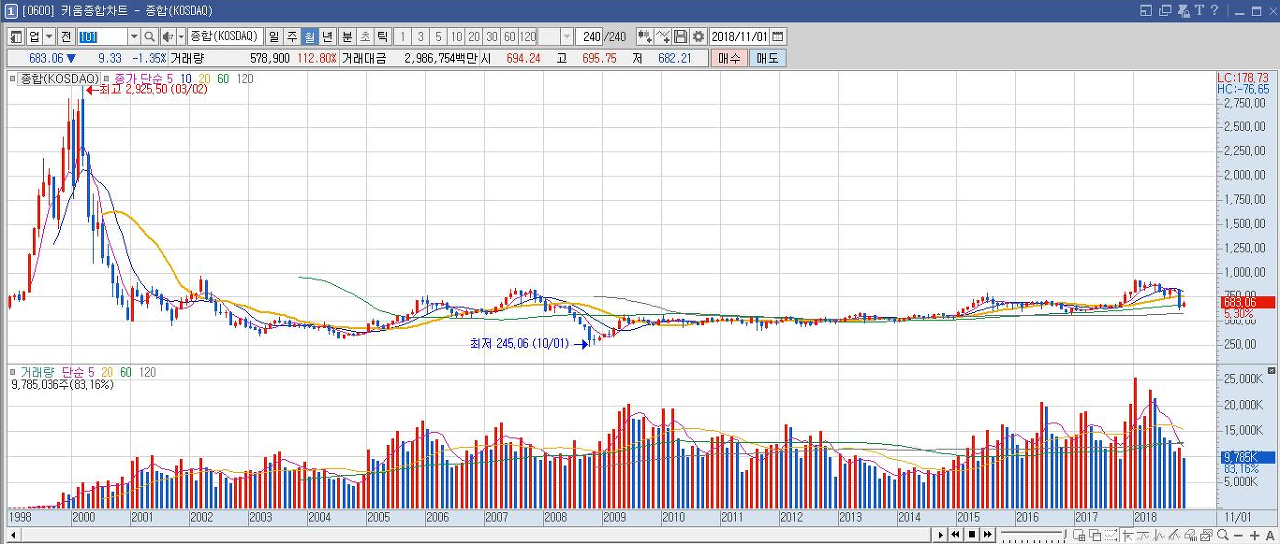Click the 업 (sector) type button
Screen dimensions: 1280x544
coord(34,37)
